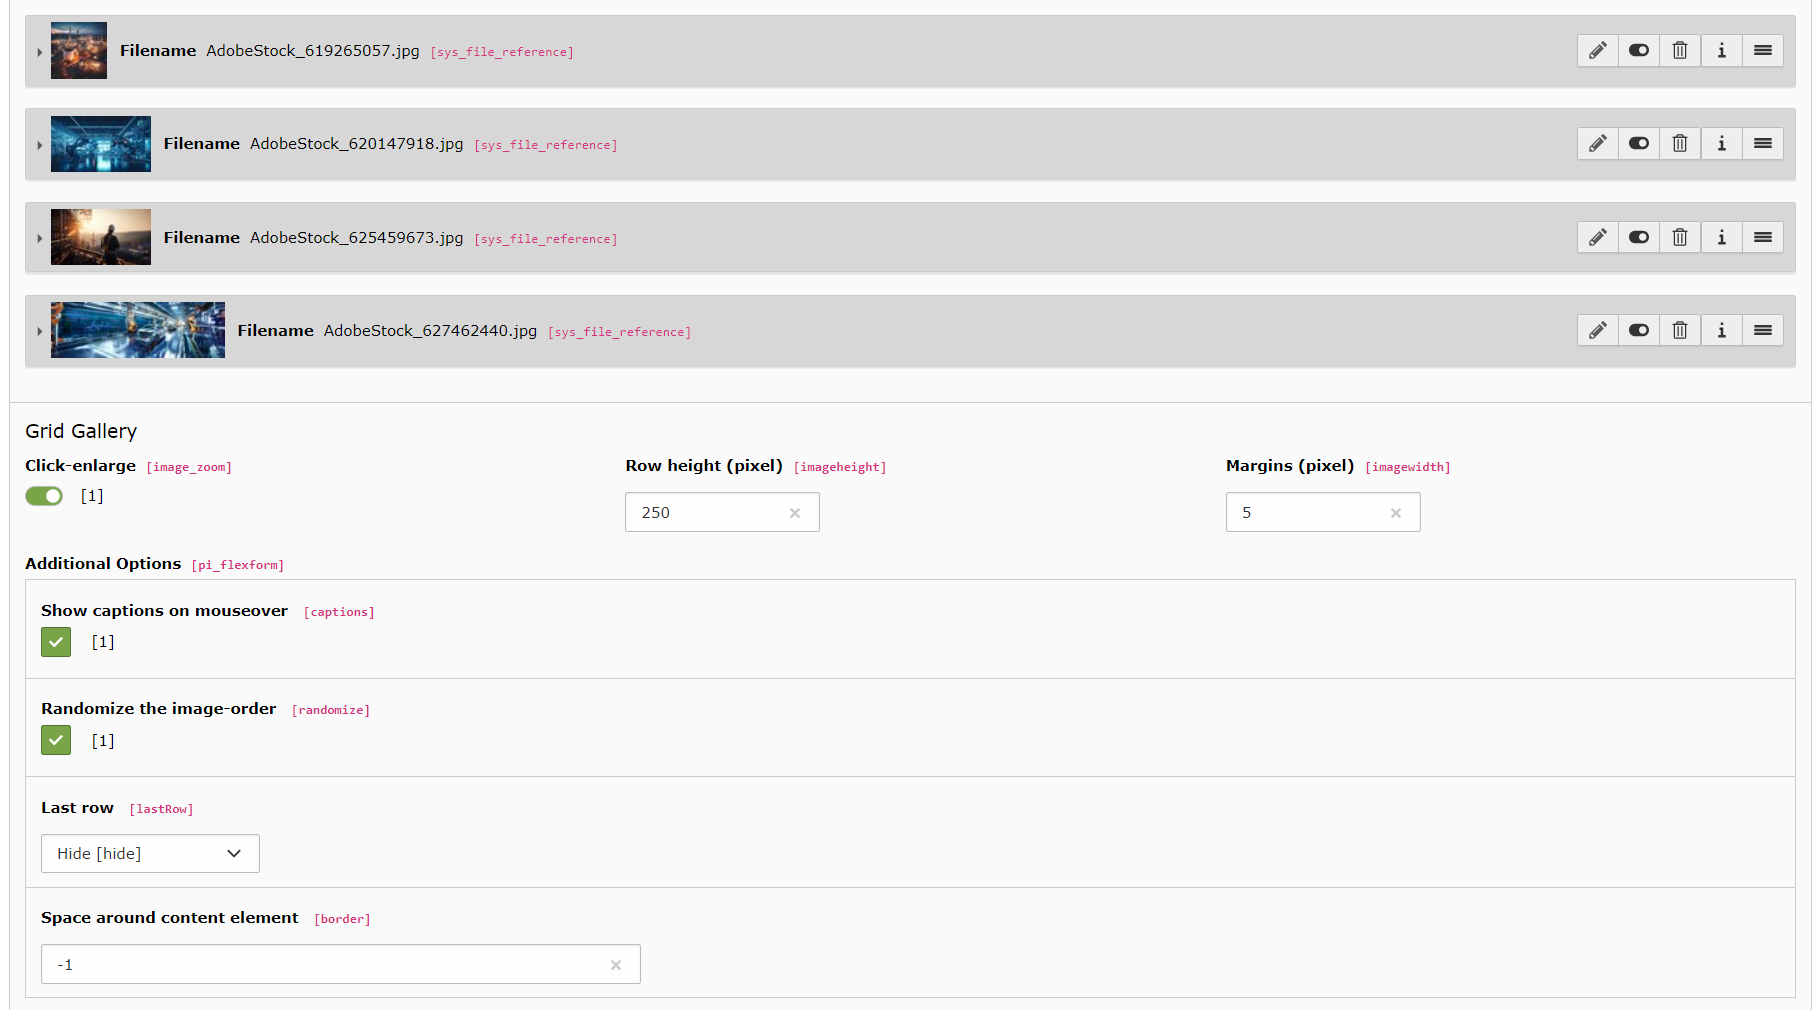Delete the AdobeStock_625459673.jpg reference

(x=1680, y=238)
